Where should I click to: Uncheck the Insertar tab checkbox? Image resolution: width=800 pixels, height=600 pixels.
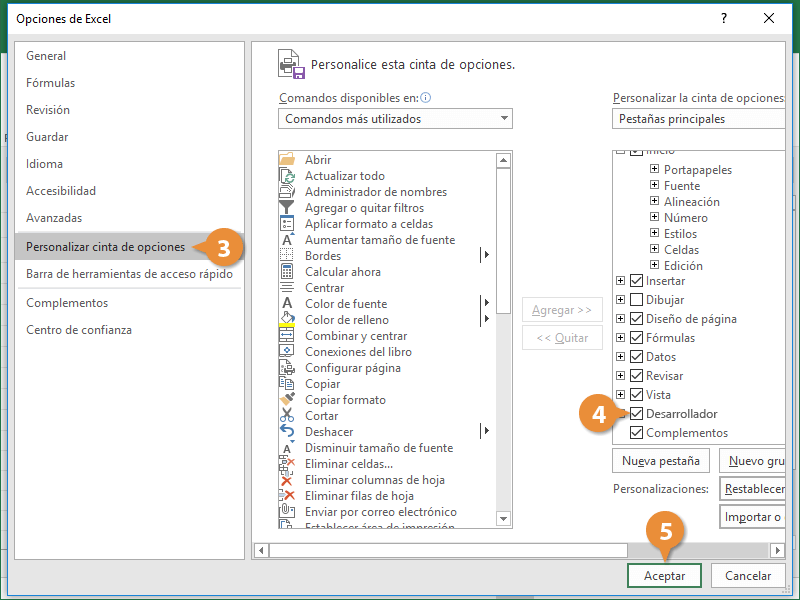tap(636, 281)
